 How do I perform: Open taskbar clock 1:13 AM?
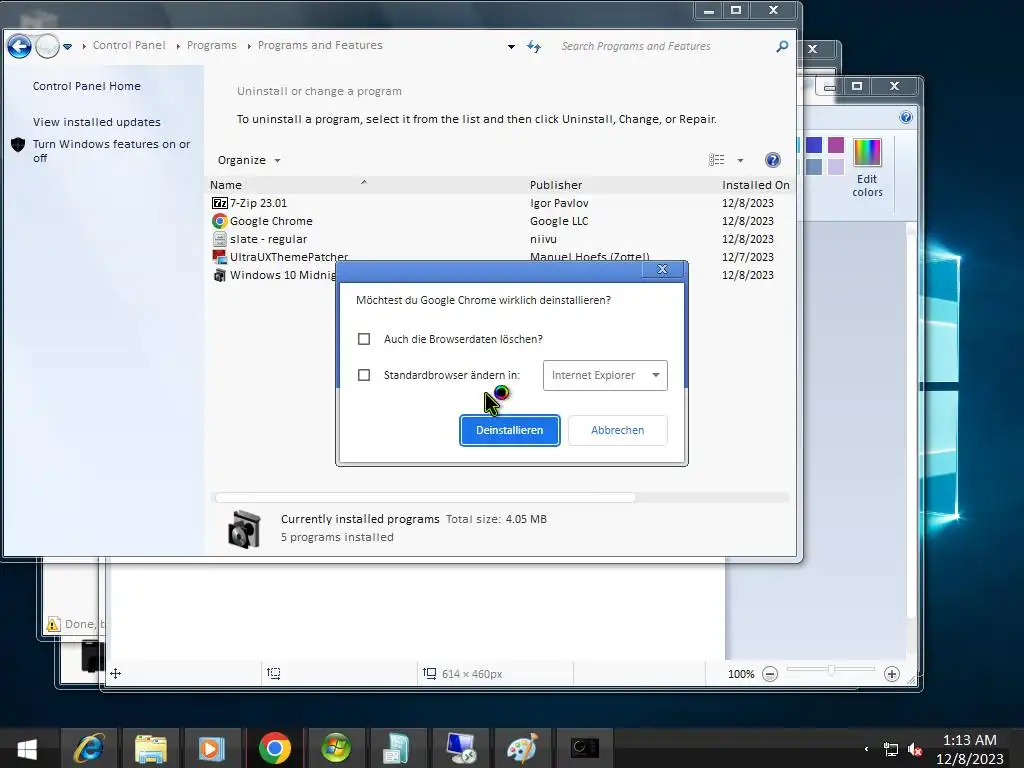(970, 750)
